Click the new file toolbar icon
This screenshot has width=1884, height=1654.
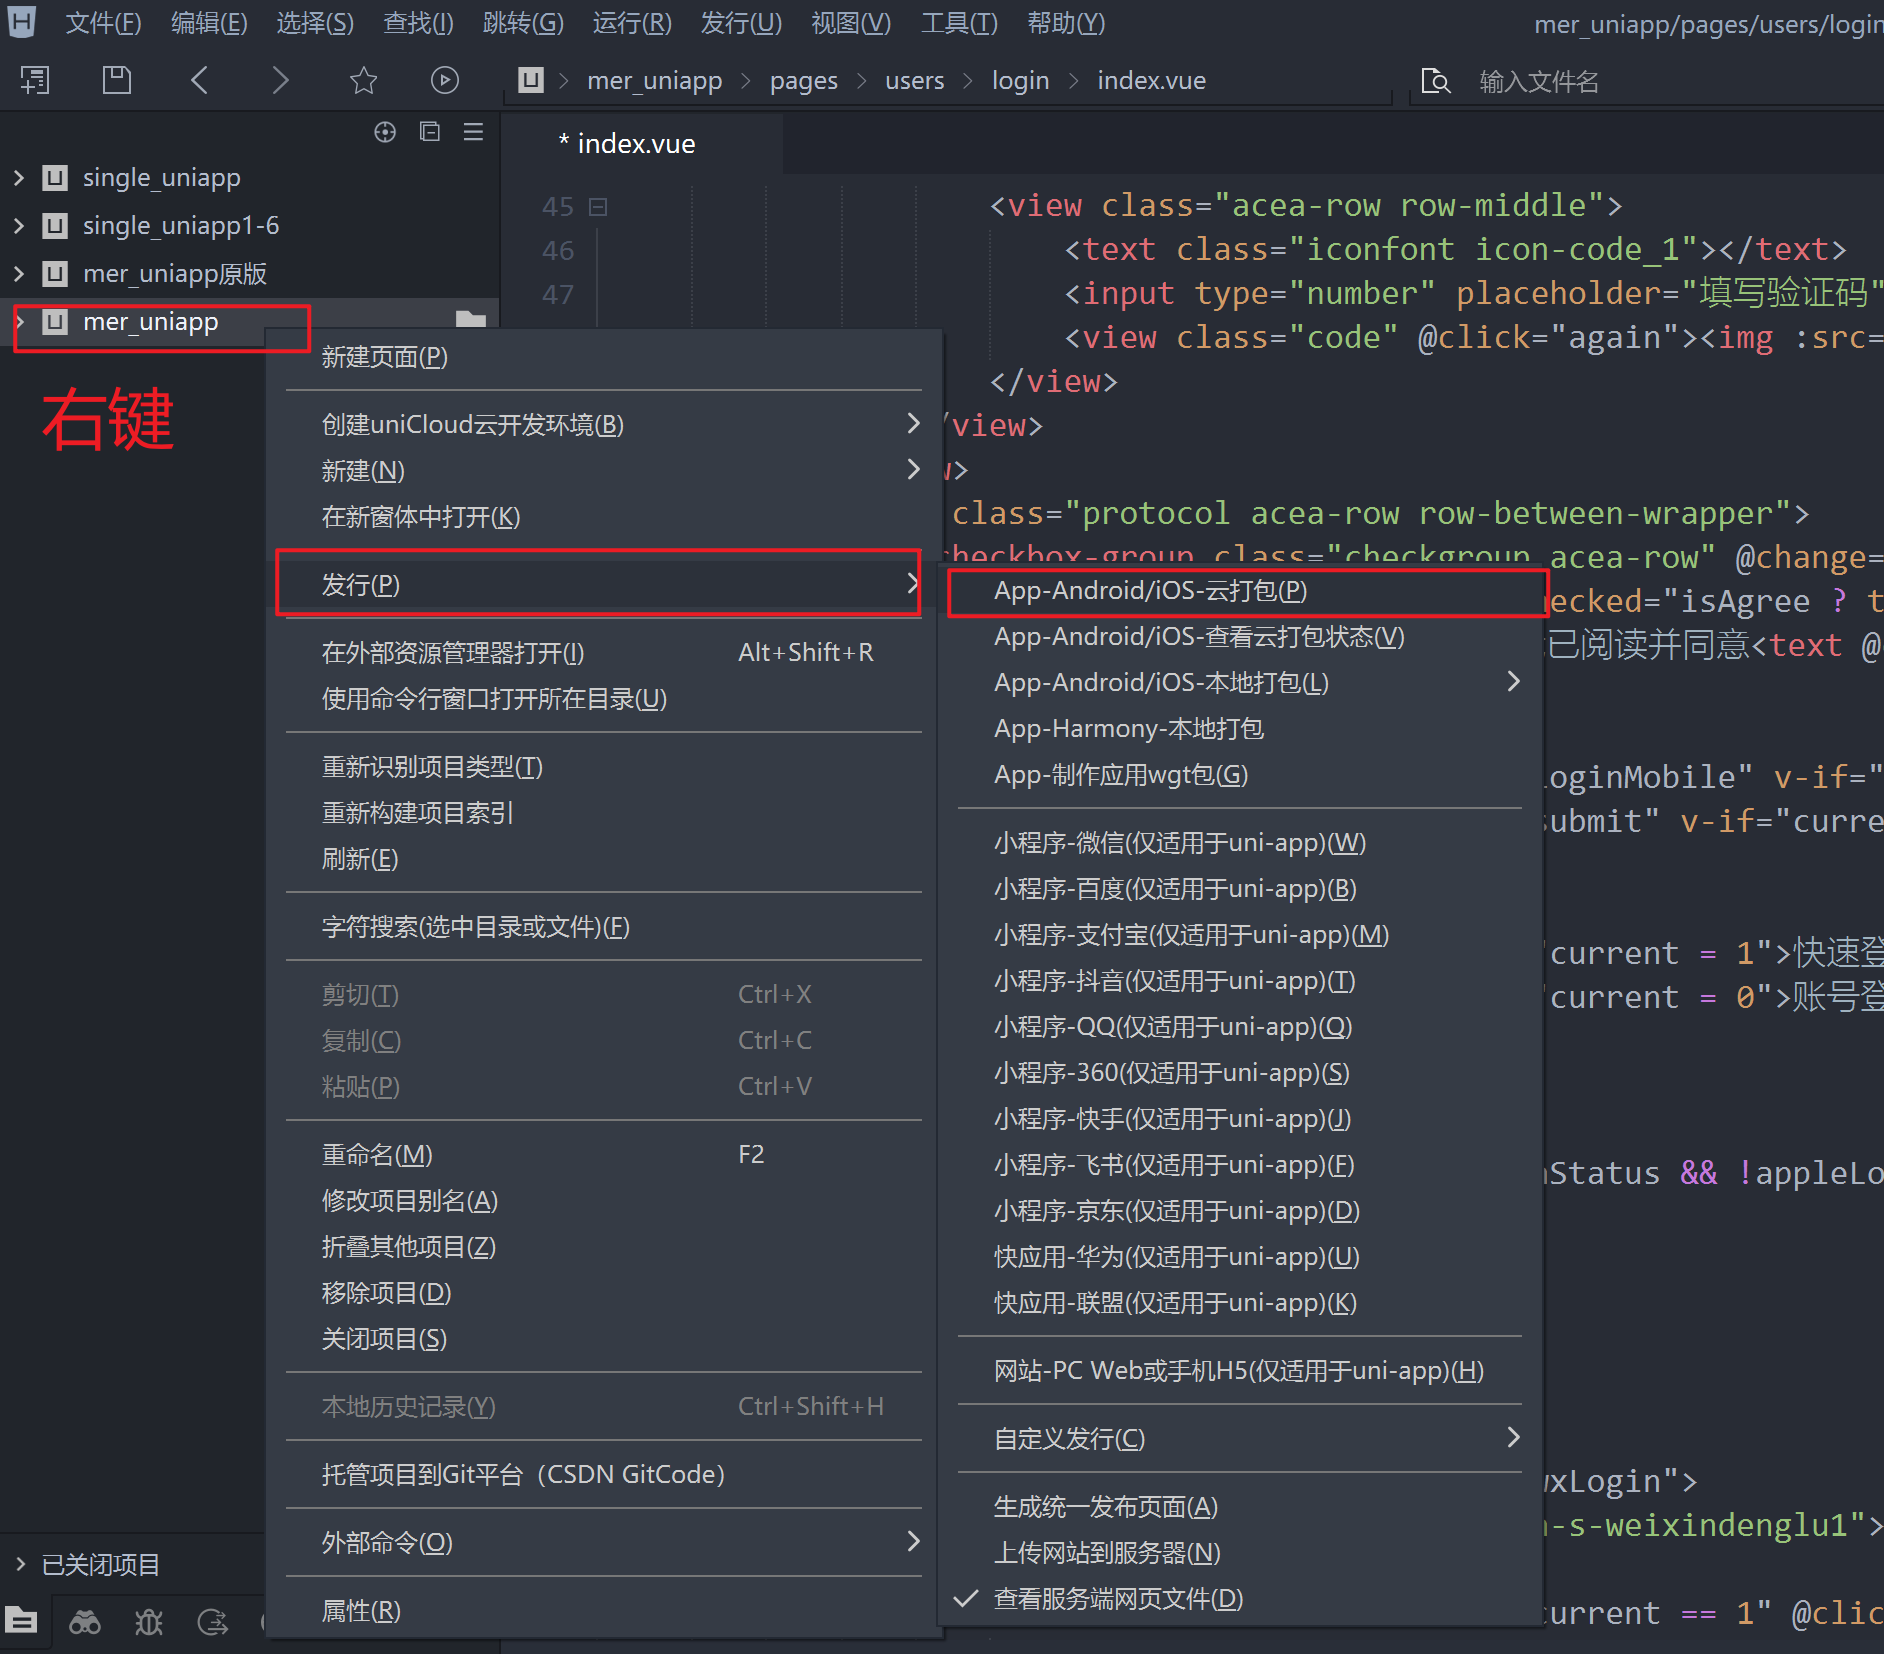pyautogui.click(x=35, y=80)
